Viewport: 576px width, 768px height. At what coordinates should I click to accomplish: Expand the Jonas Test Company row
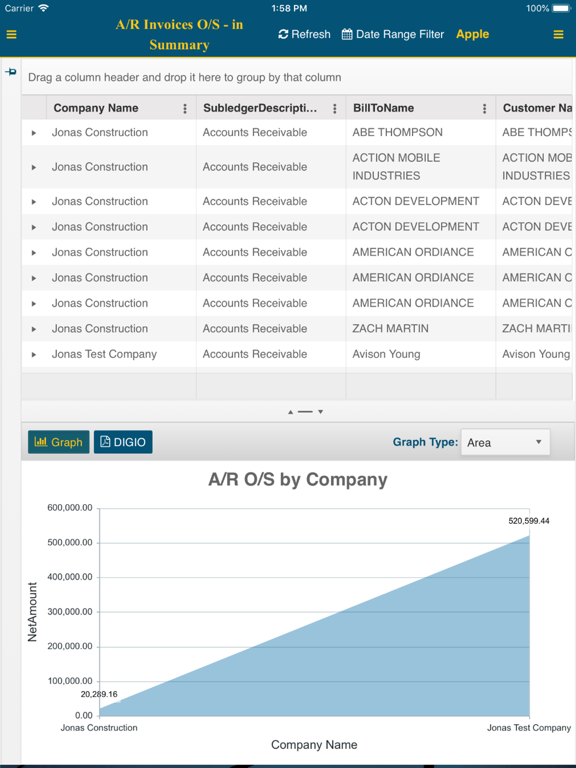coord(34,354)
